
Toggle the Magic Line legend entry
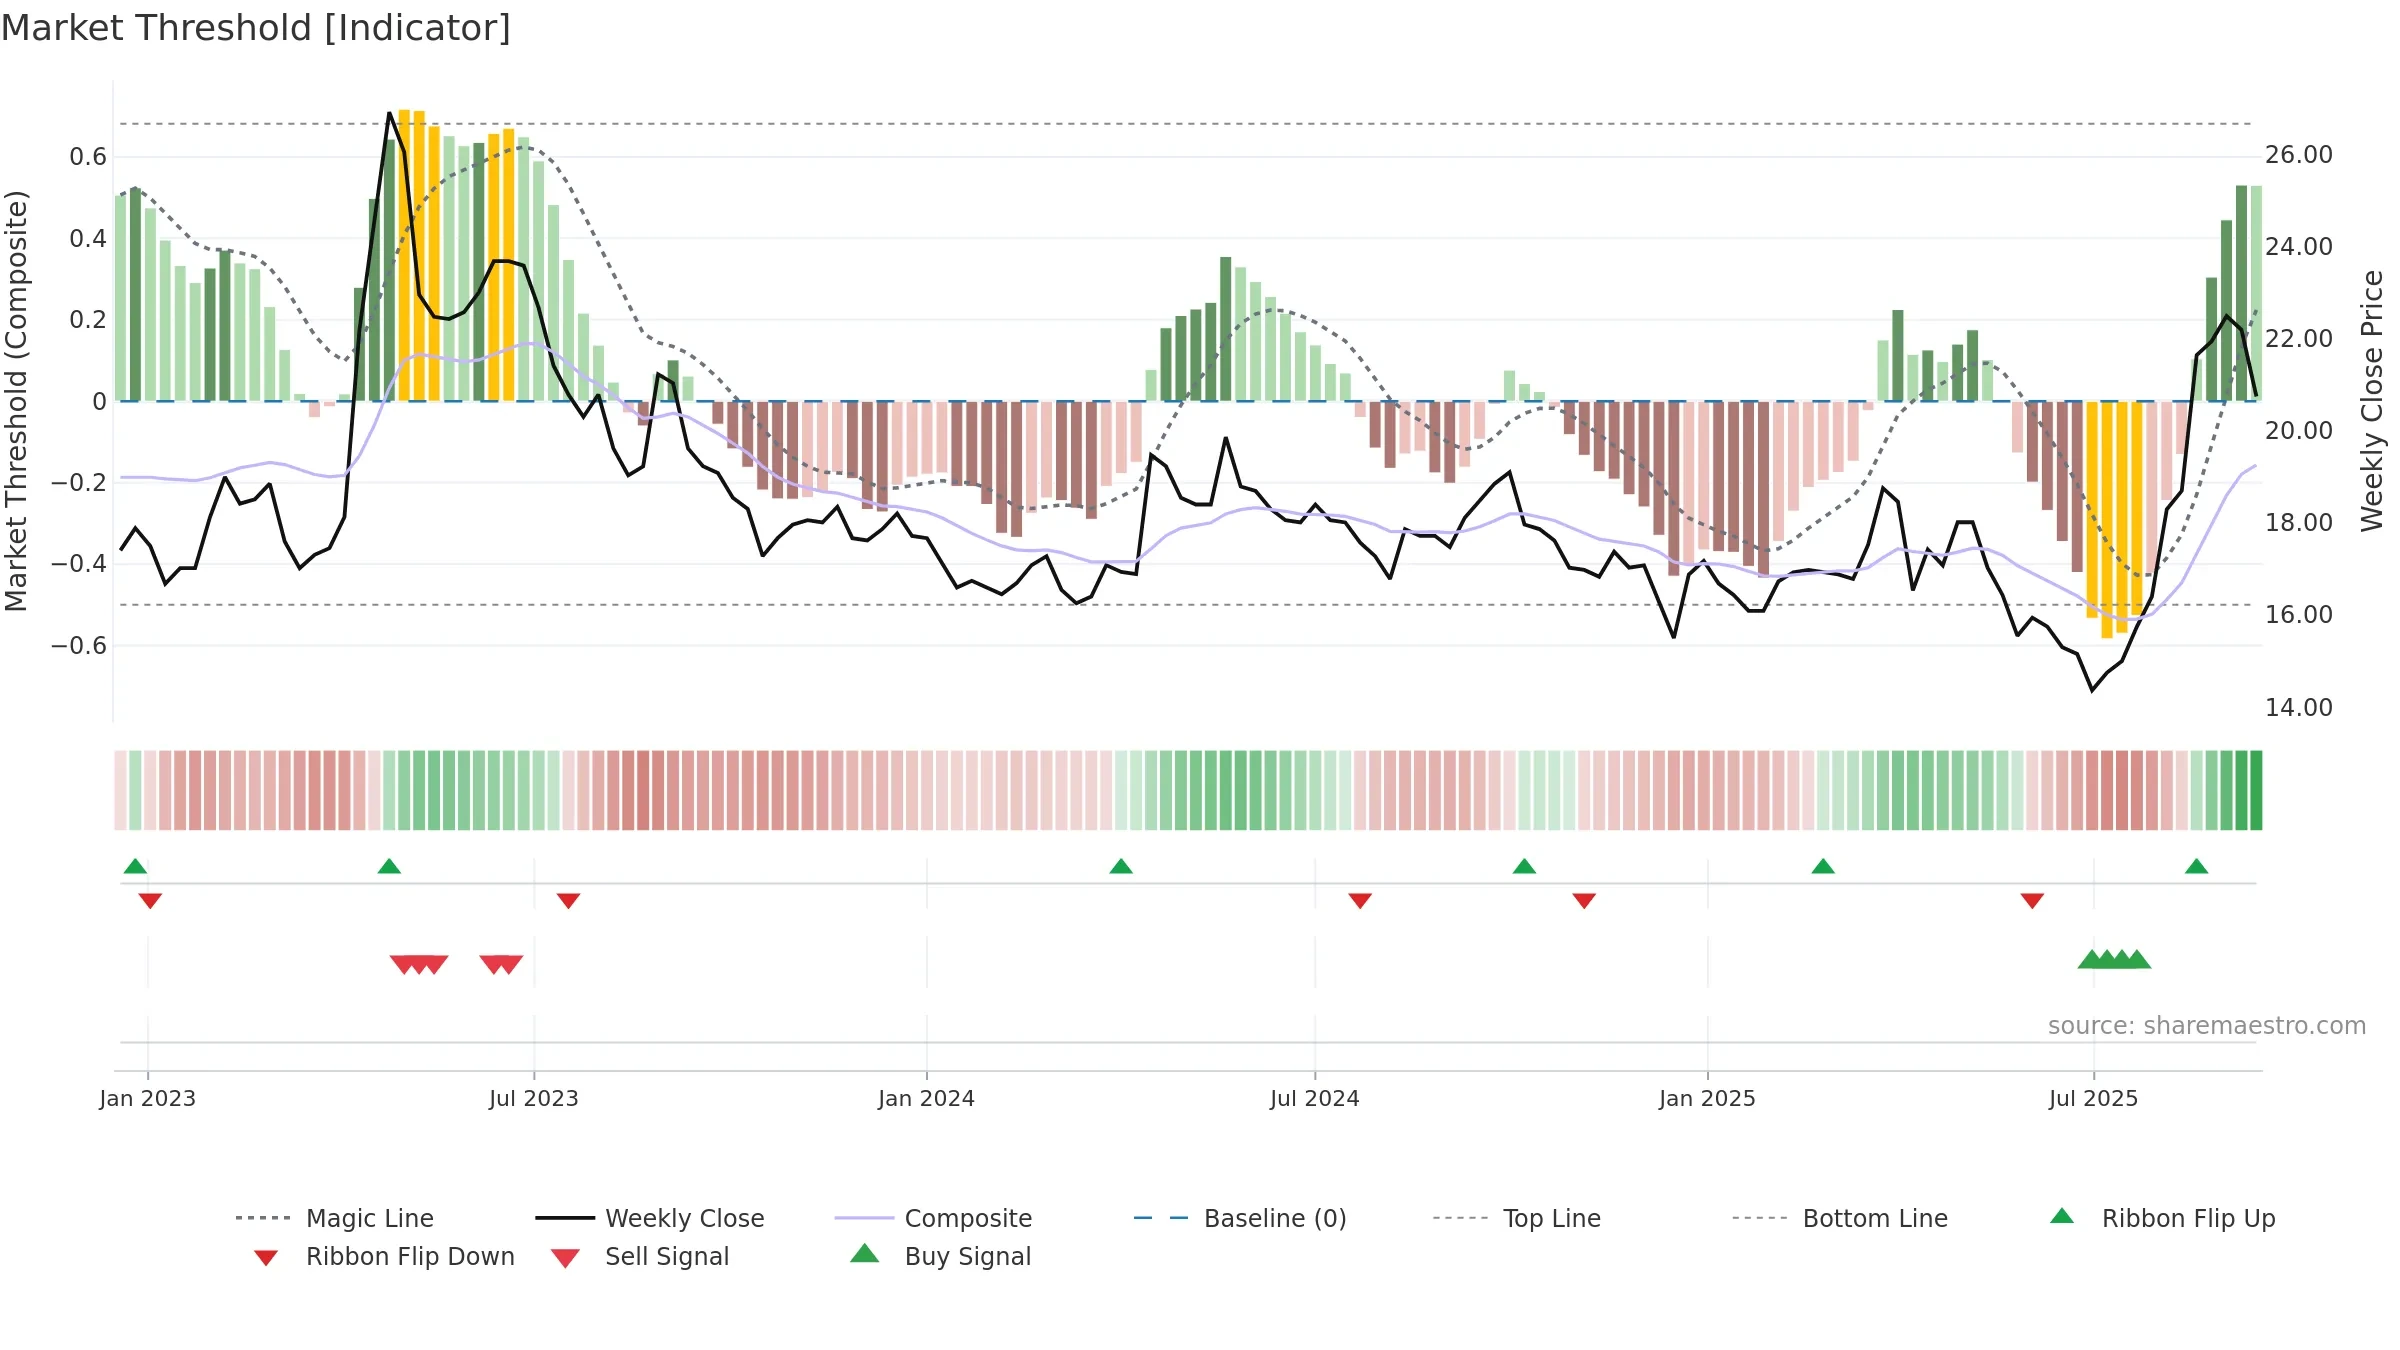(x=335, y=1218)
